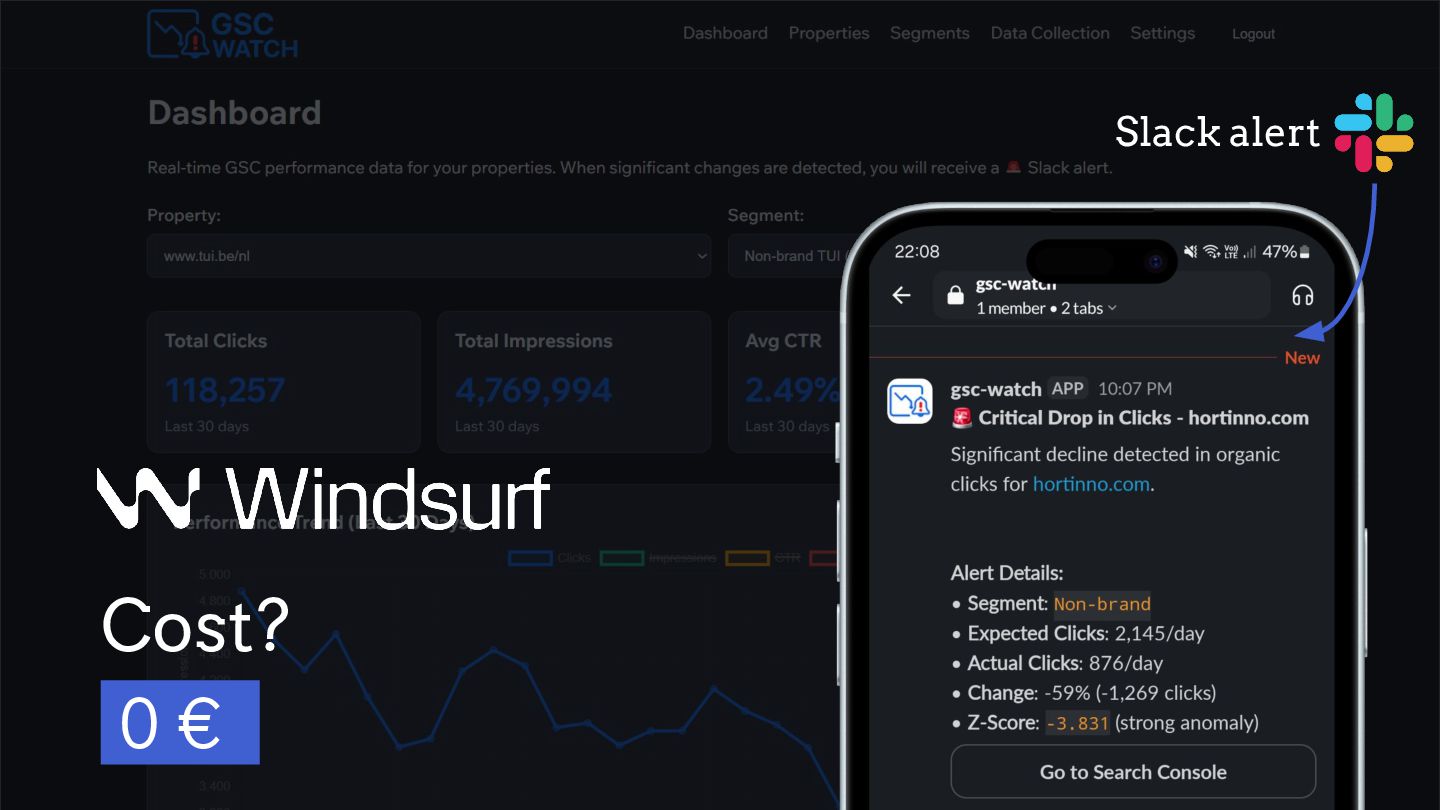Screen dimensions: 1440x810
Task: Open Properties nav item
Action: (x=829, y=33)
